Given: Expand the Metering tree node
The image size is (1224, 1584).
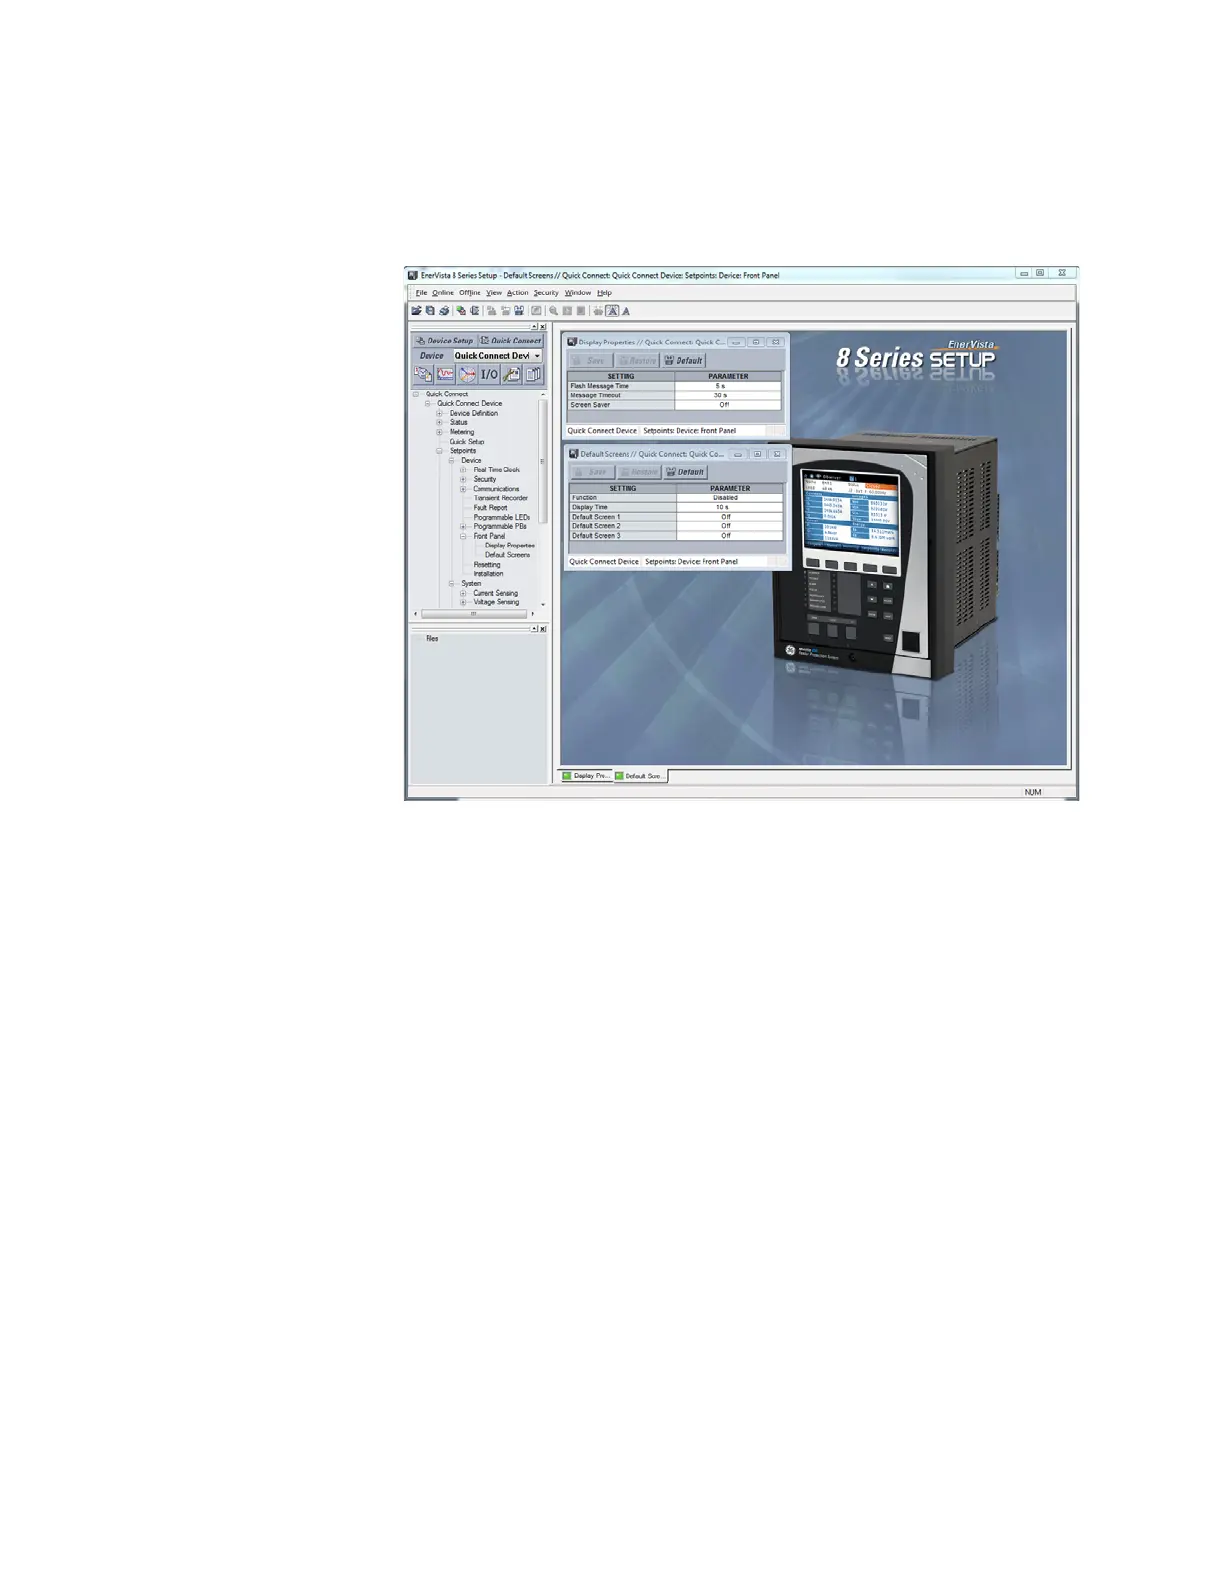Looking at the screenshot, I should coord(439,432).
